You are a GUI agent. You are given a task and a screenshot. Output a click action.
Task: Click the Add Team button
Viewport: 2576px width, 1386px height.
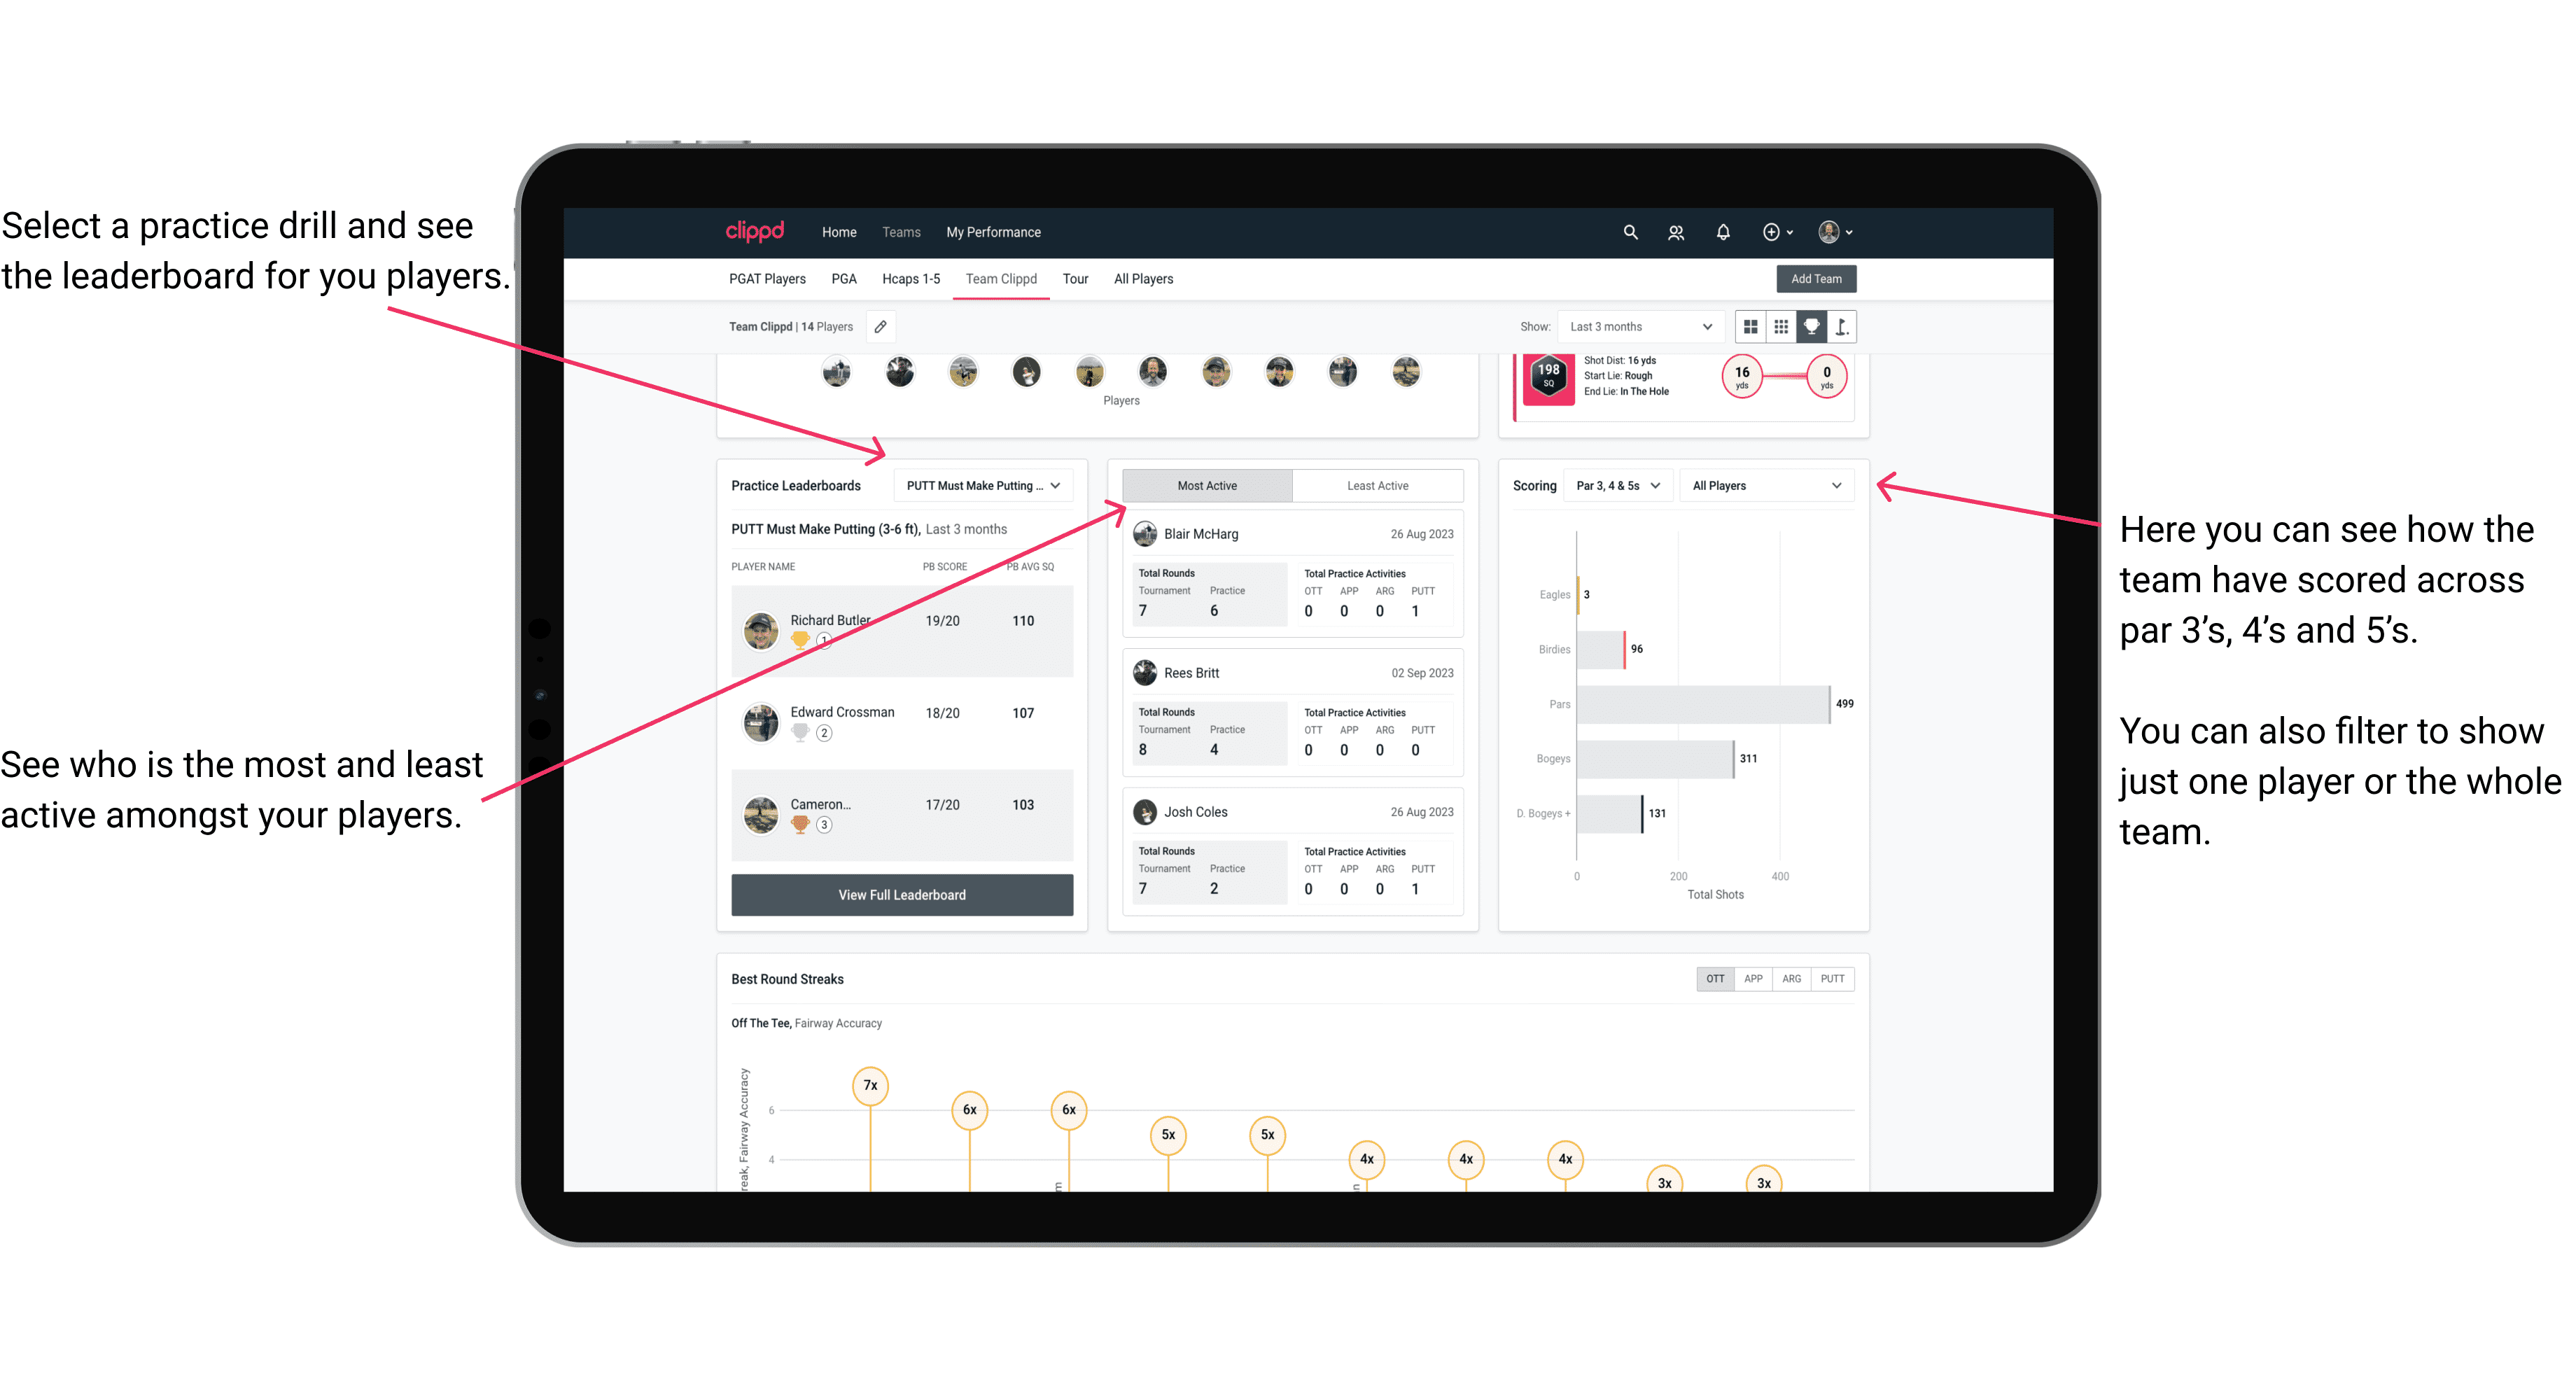click(x=1815, y=278)
